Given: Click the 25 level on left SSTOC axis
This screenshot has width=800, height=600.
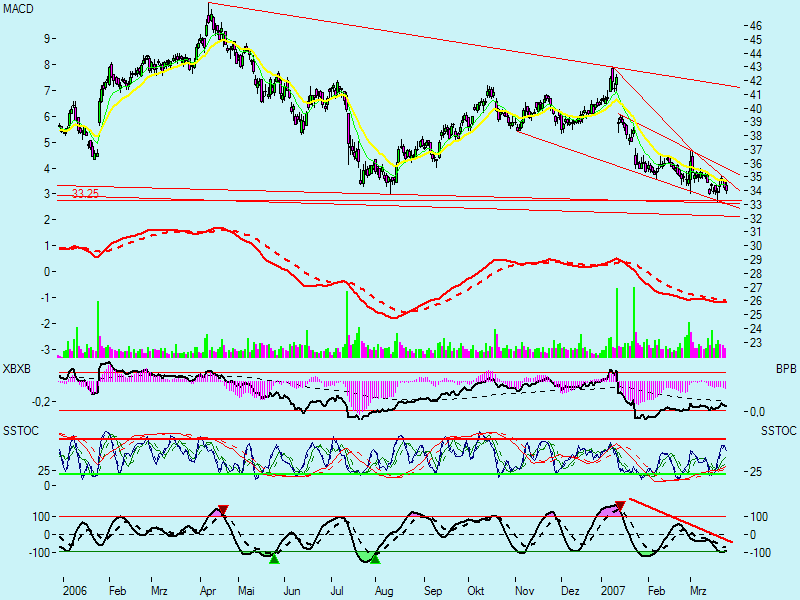Looking at the screenshot, I should pyautogui.click(x=44, y=471).
